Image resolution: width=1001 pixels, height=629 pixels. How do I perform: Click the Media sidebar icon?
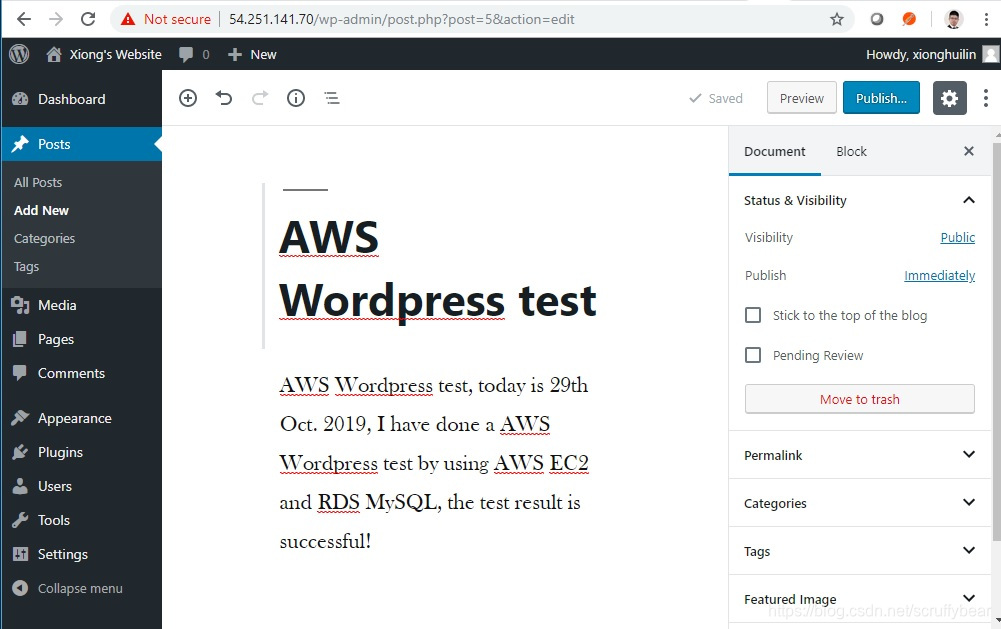coord(20,305)
